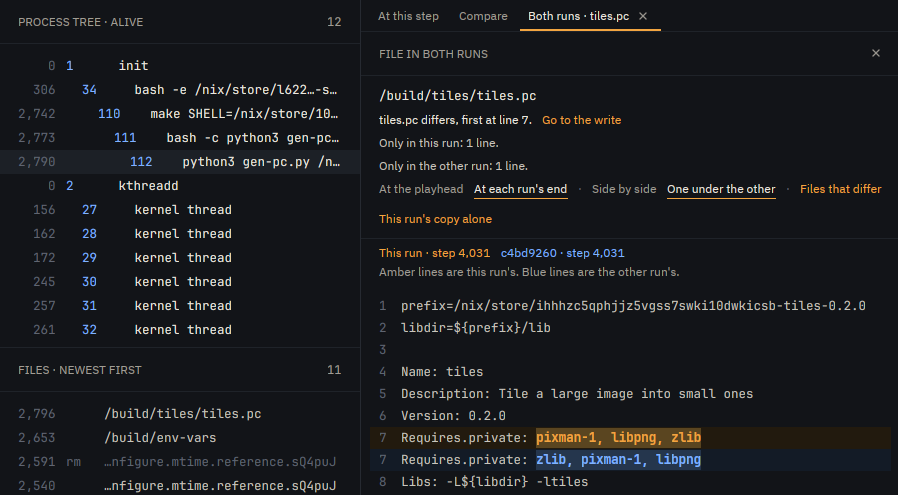Switch to 'Side by side' layout

point(624,189)
